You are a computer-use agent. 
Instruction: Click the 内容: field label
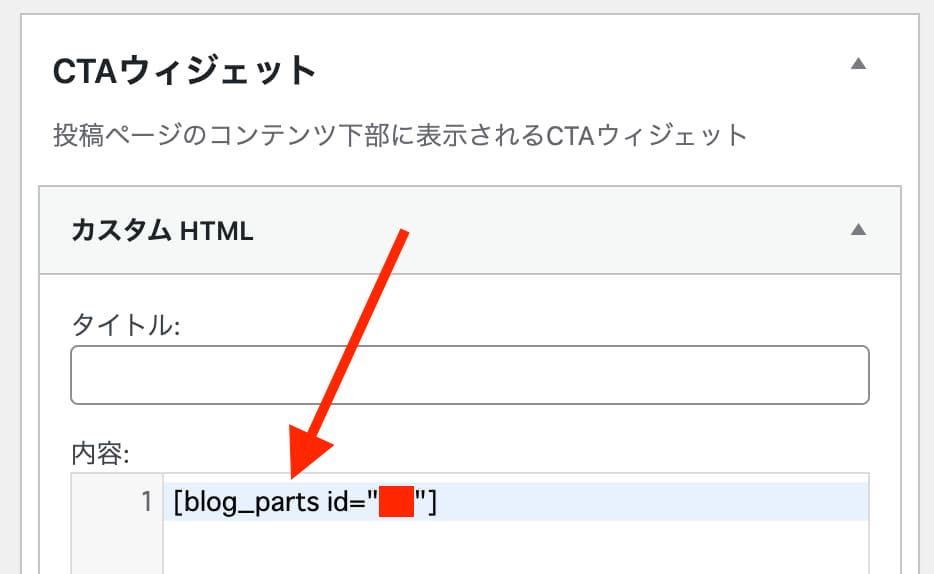(99, 453)
